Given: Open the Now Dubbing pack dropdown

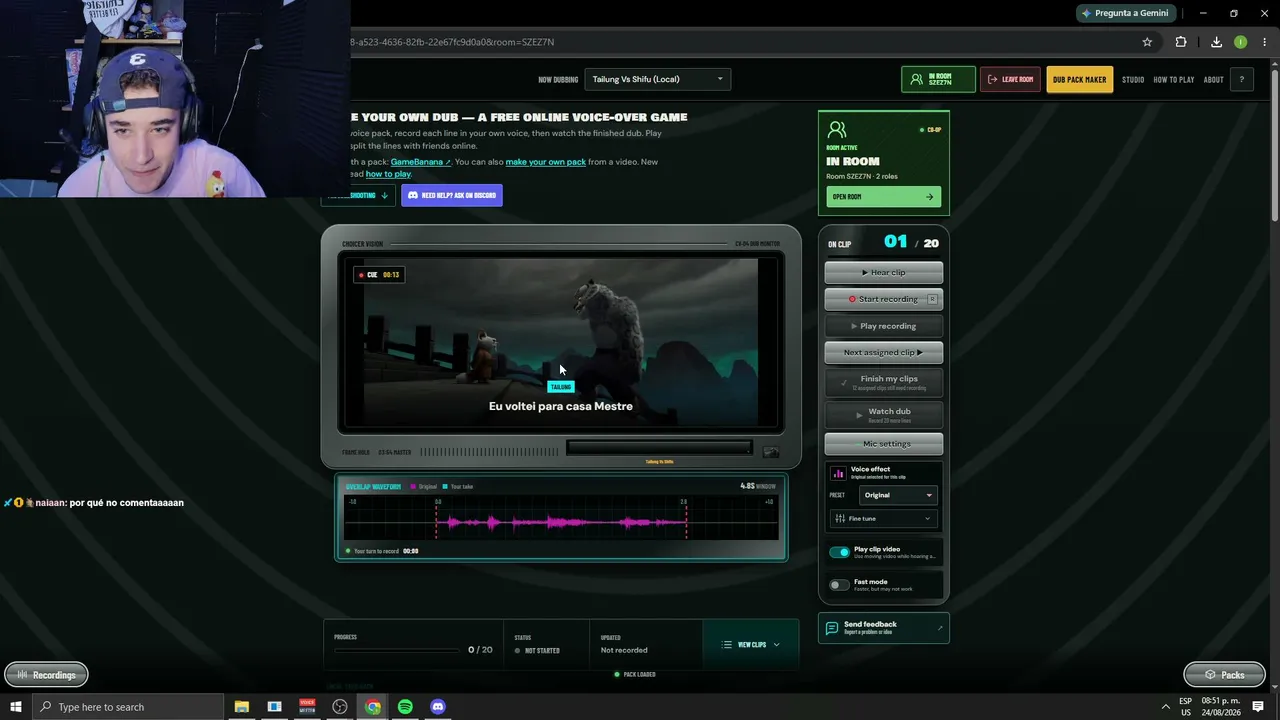Looking at the screenshot, I should click(658, 79).
